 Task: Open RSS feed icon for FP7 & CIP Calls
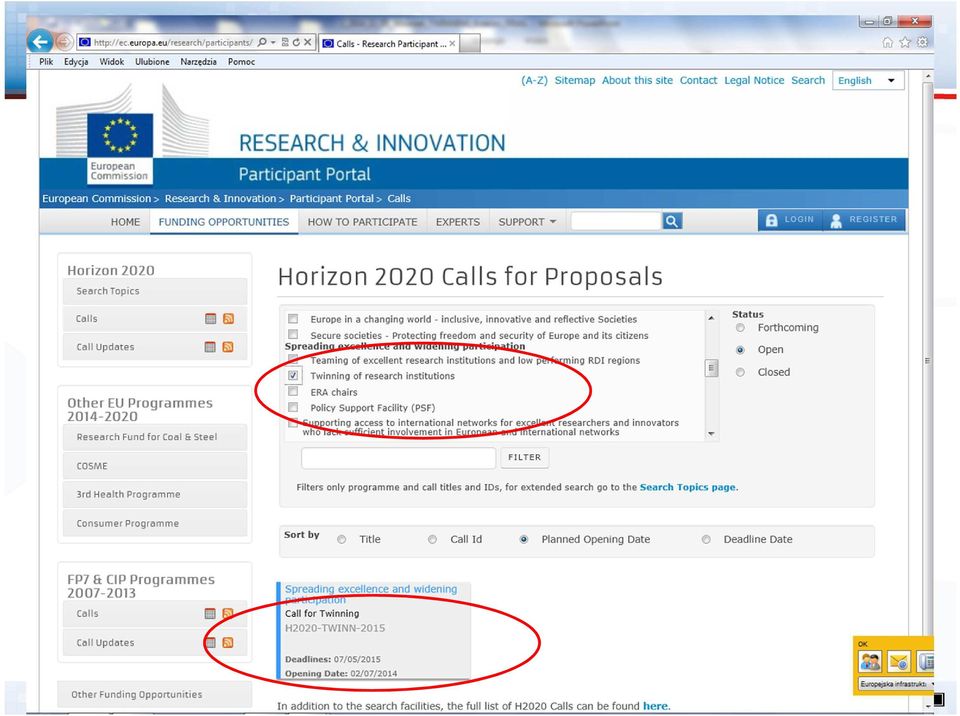(228, 613)
